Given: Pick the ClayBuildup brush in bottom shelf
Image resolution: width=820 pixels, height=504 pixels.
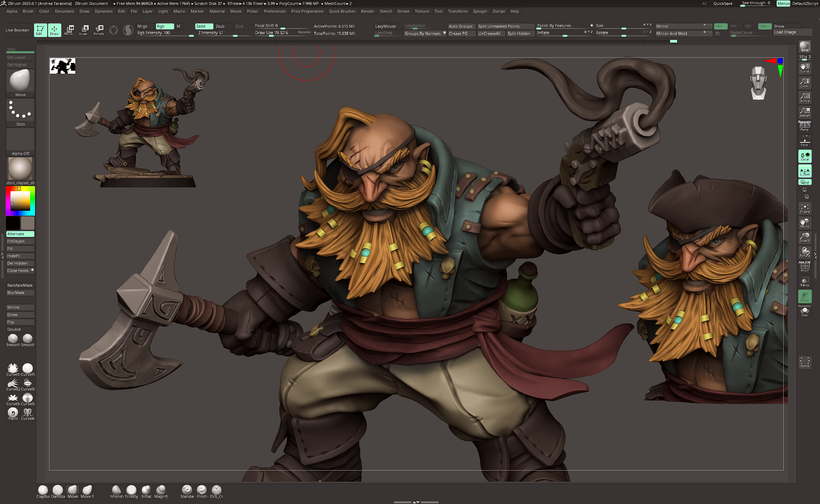Looking at the screenshot, I should (x=43, y=491).
